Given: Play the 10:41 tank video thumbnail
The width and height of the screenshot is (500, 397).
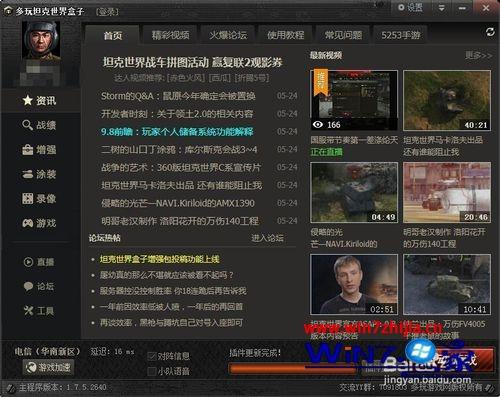Looking at the screenshot, I should (447, 284).
